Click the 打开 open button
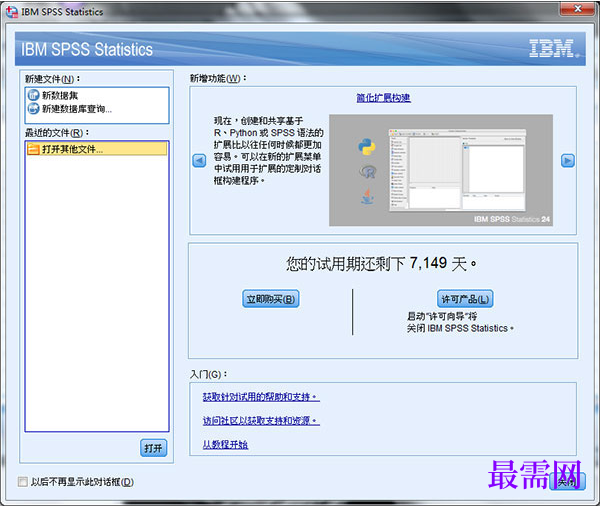Viewport: 600px width, 506px height. pos(153,448)
